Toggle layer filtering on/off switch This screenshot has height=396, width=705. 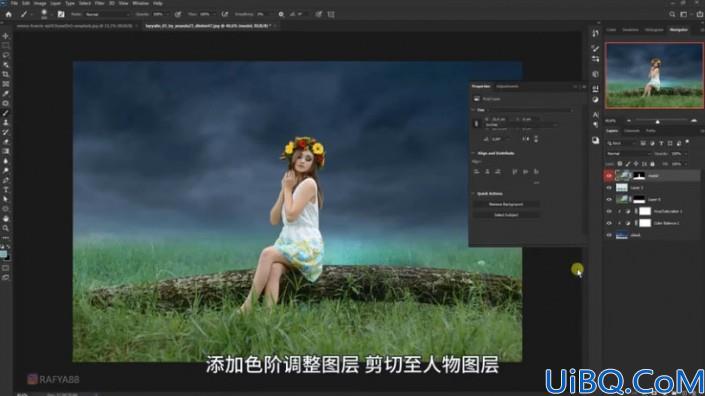pos(687,142)
